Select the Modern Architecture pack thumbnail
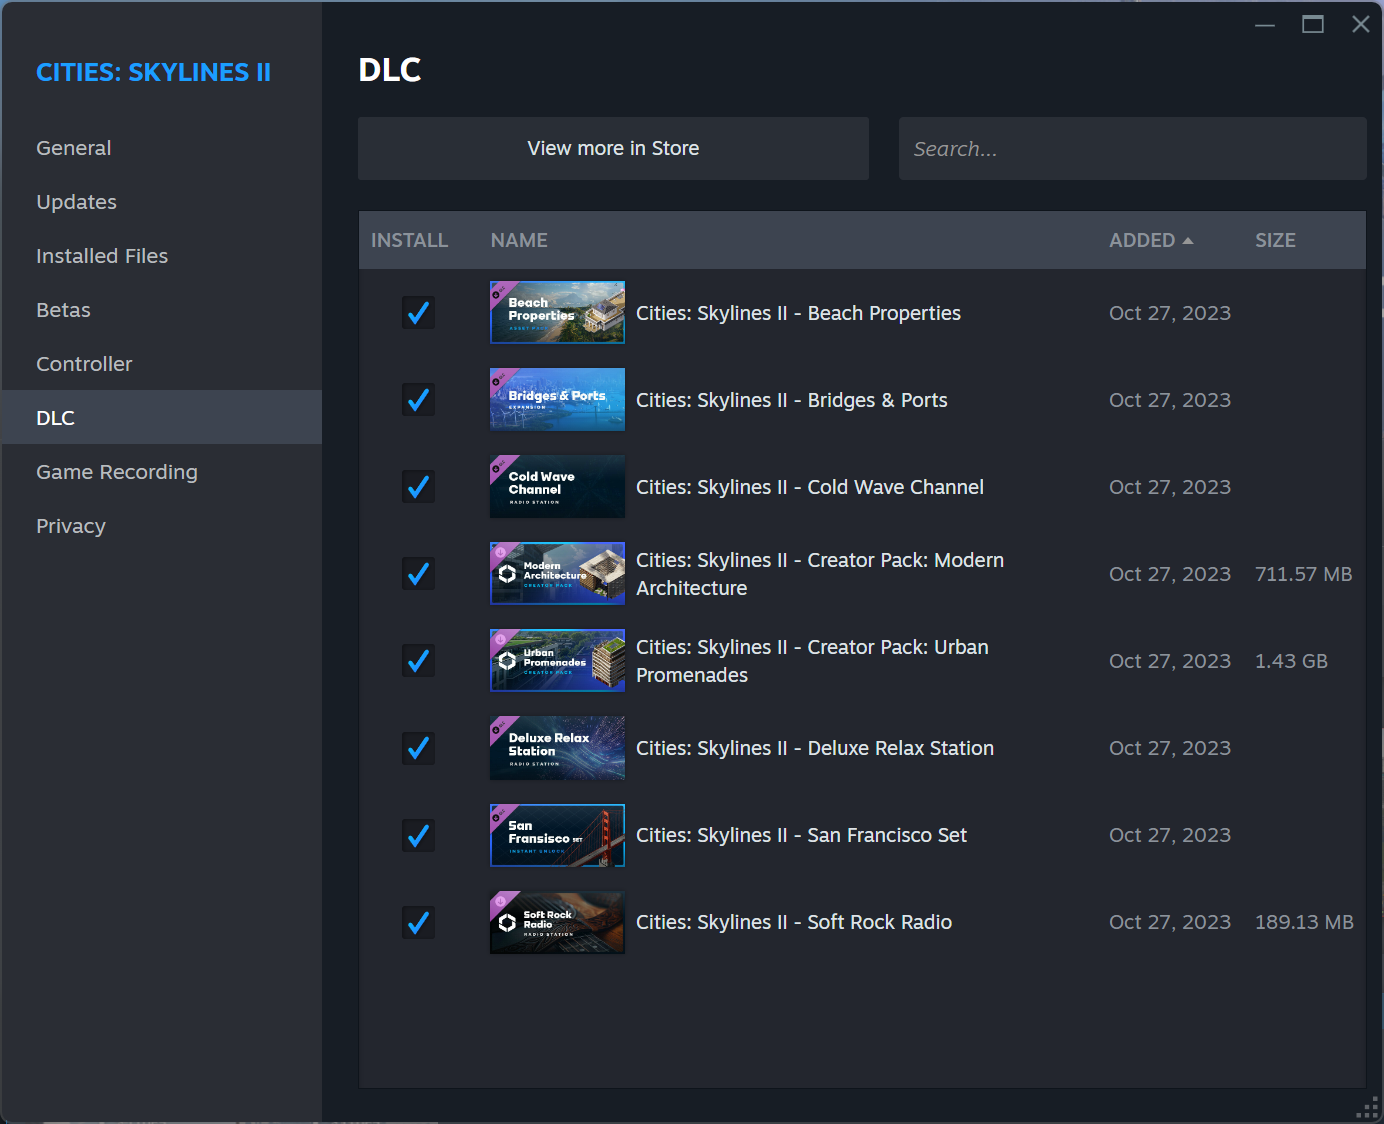This screenshot has width=1384, height=1124. [x=557, y=574]
